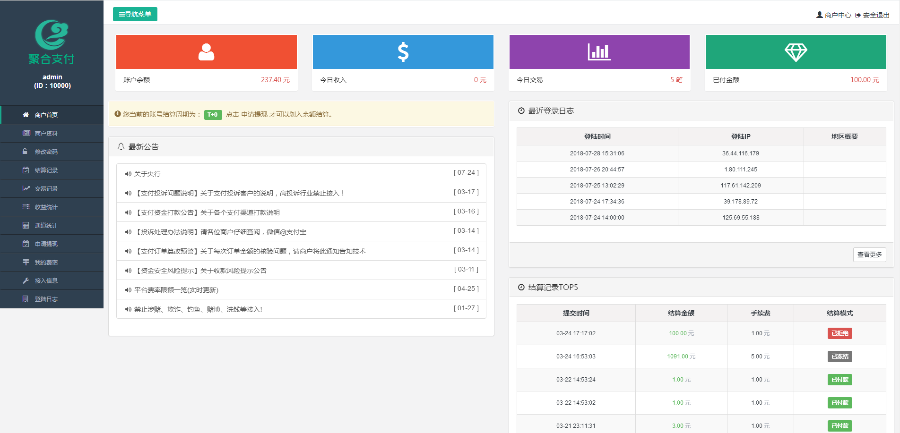Click the 最新公告 panel heading
900x433 pixels.
click(x=144, y=147)
